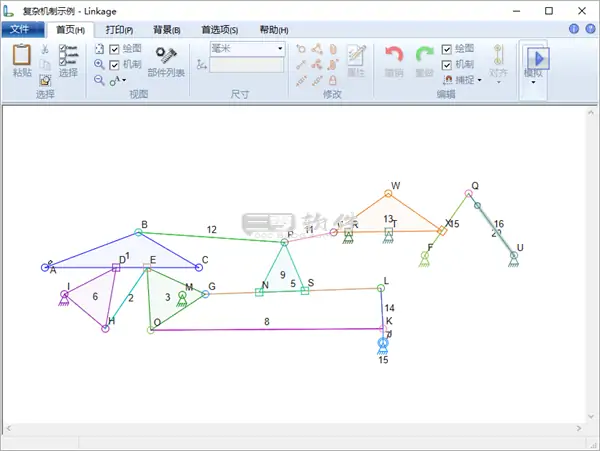The image size is (600, 451).
Task: Click the dimension axes icon beside size field
Action: tap(201, 65)
